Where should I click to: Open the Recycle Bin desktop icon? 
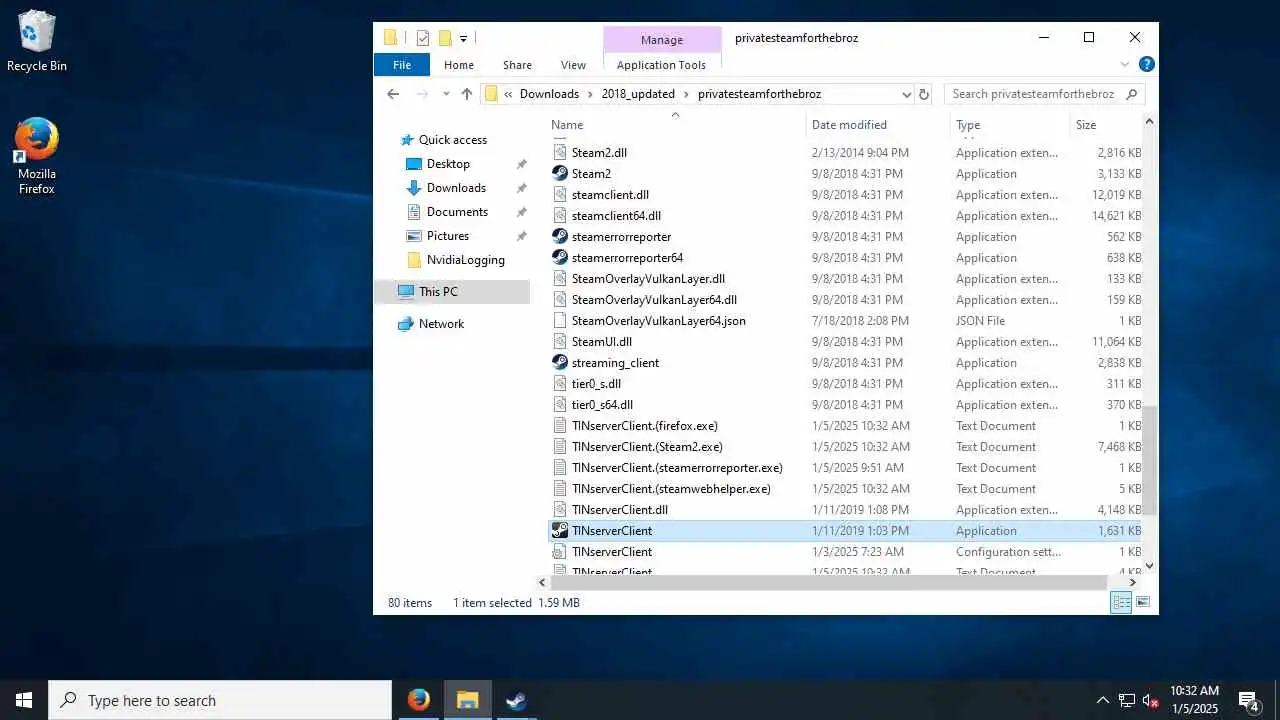[37, 42]
